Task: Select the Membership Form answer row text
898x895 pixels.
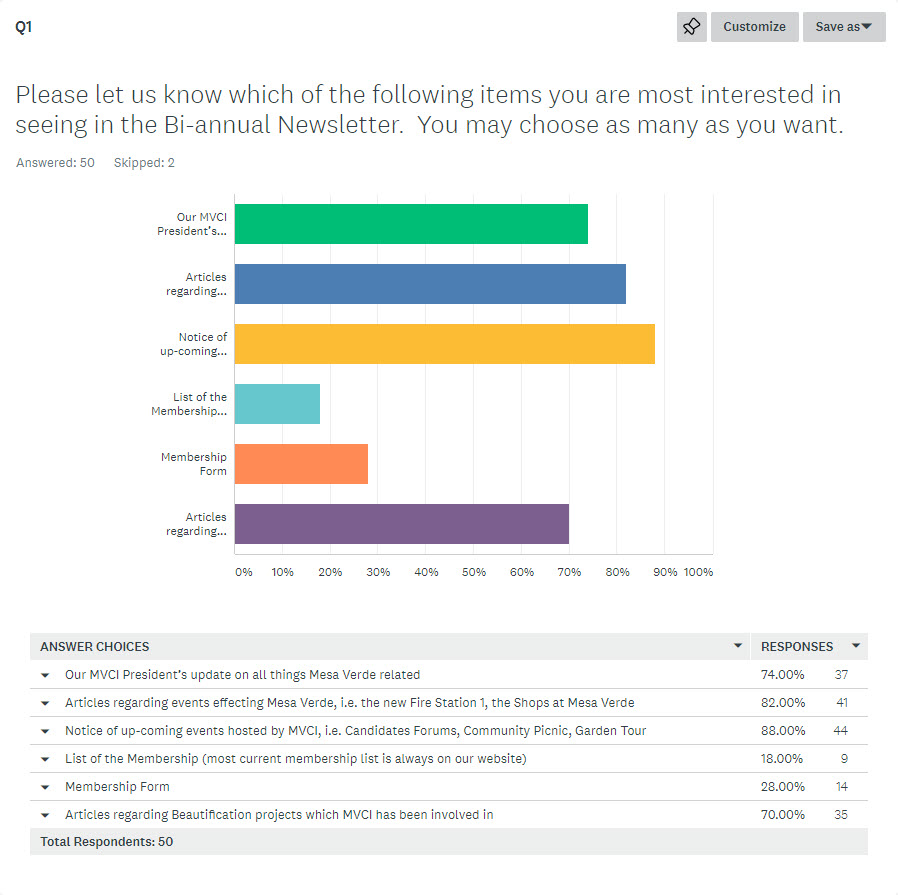Action: (x=117, y=787)
